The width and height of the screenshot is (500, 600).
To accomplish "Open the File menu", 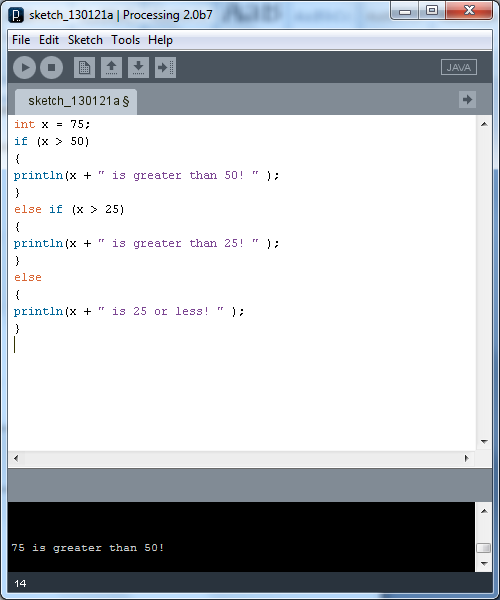I will [21, 40].
